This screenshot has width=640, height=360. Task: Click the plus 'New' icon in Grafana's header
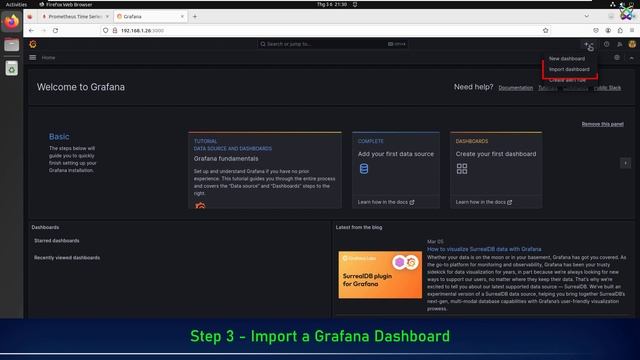(588, 44)
